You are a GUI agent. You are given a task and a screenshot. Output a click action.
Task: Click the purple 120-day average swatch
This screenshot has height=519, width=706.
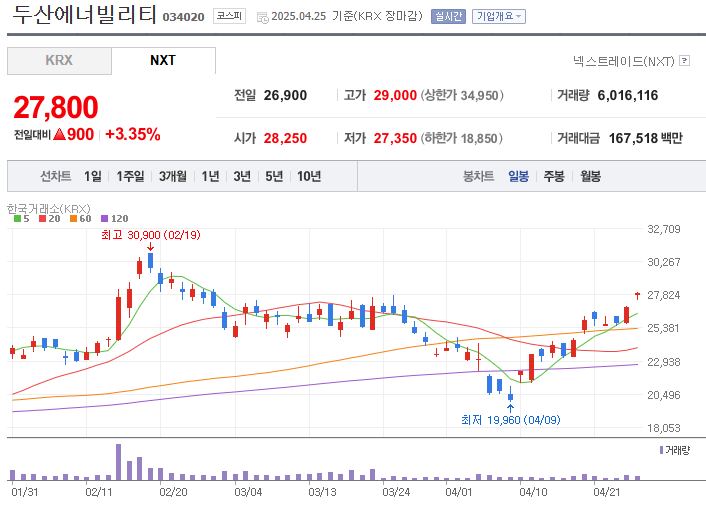(104, 219)
